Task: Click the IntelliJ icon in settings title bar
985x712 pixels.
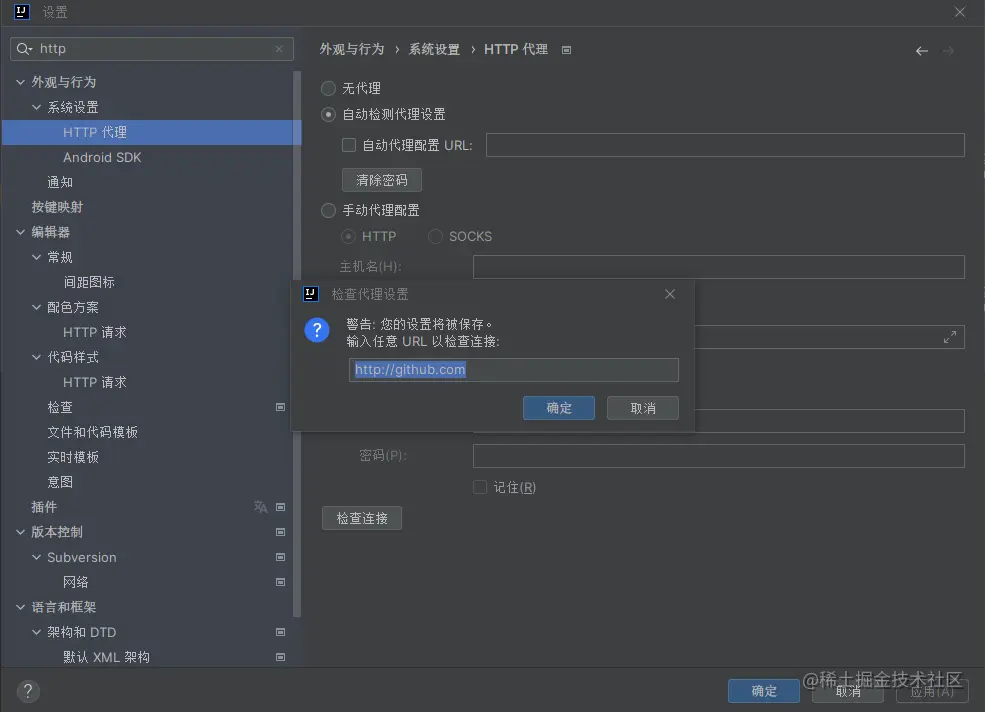Action: tap(22, 12)
